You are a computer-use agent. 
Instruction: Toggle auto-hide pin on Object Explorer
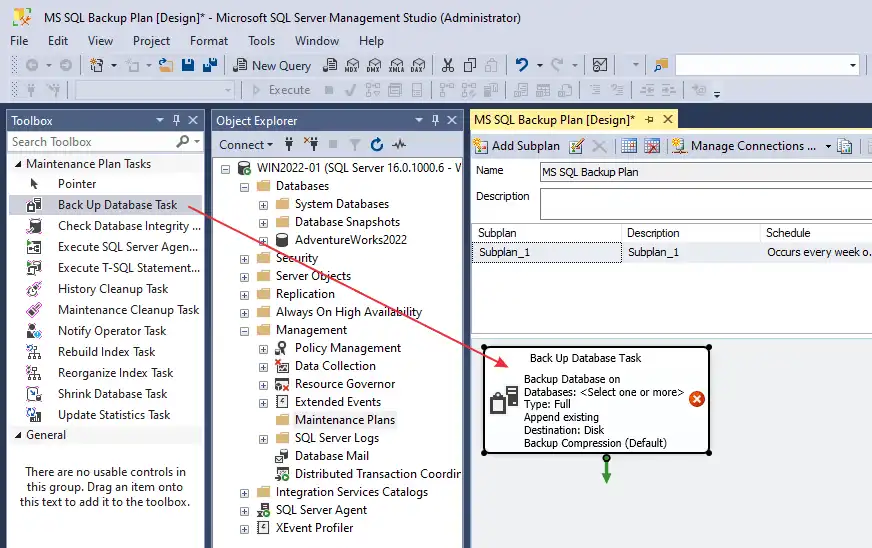(435, 120)
